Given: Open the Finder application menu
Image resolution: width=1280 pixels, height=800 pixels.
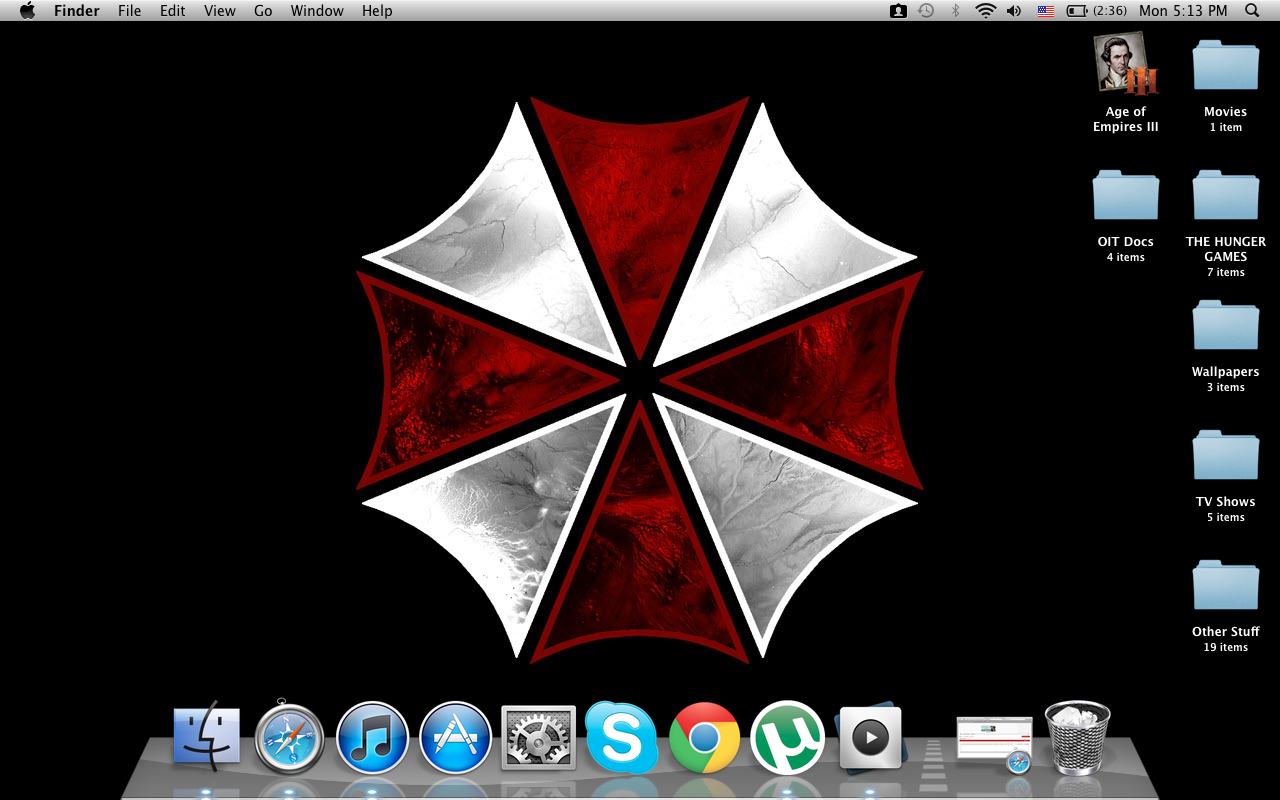Looking at the screenshot, I should coord(76,11).
